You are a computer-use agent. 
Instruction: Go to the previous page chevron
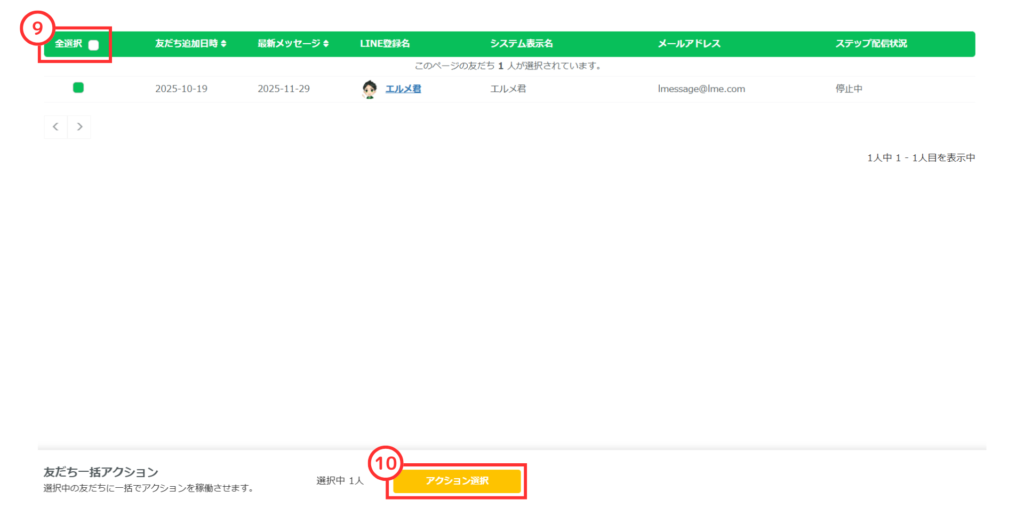coord(56,127)
